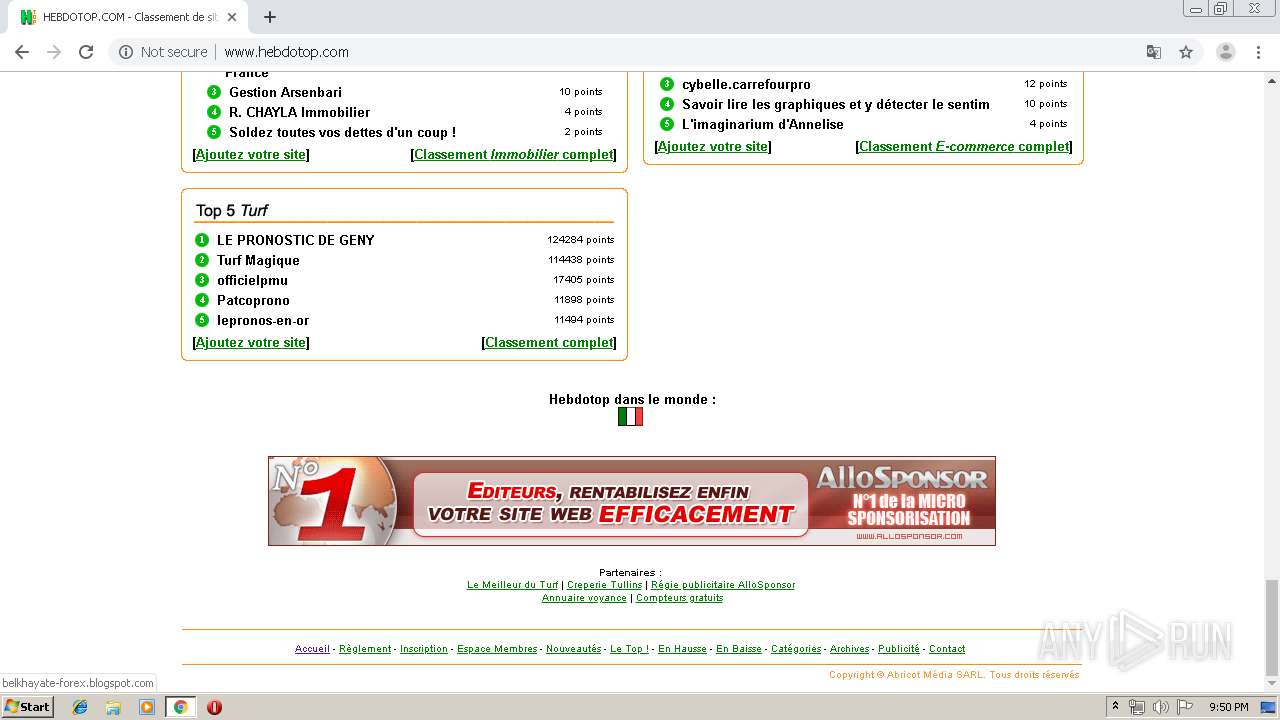Open Turf Classement complet link
The height and width of the screenshot is (720, 1280).
pos(549,342)
